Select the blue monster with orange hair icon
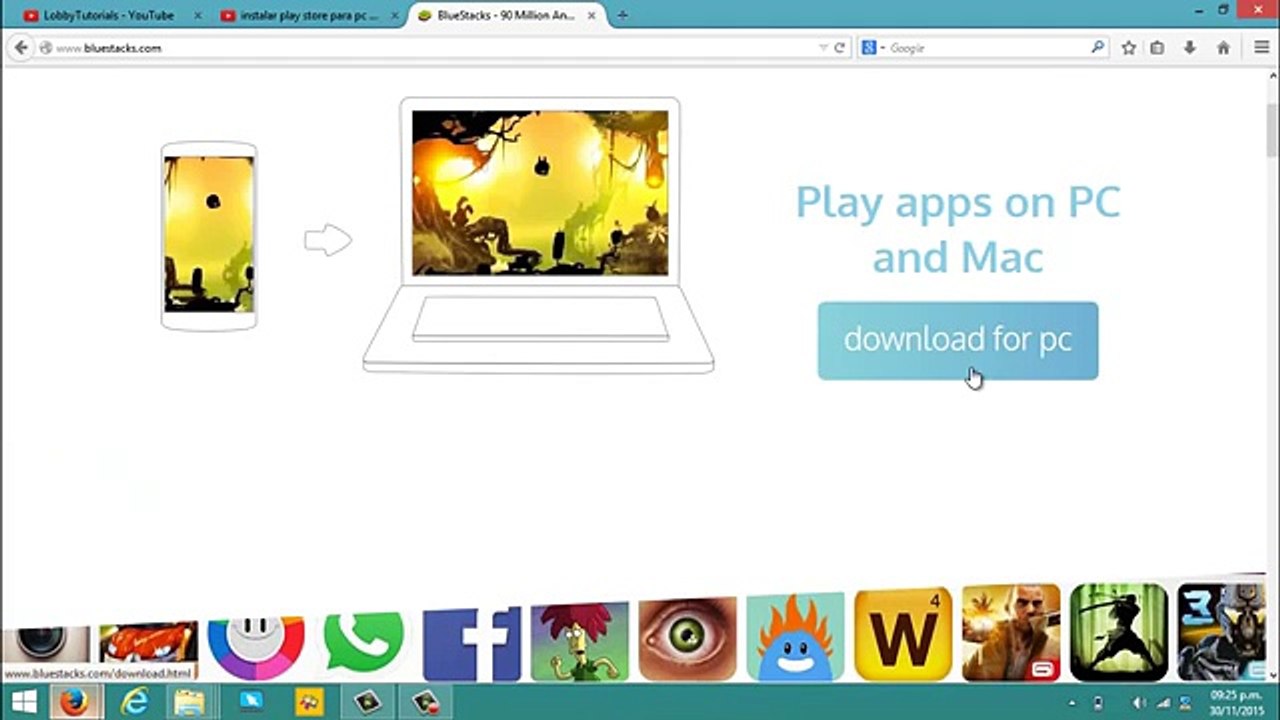 [x=795, y=636]
